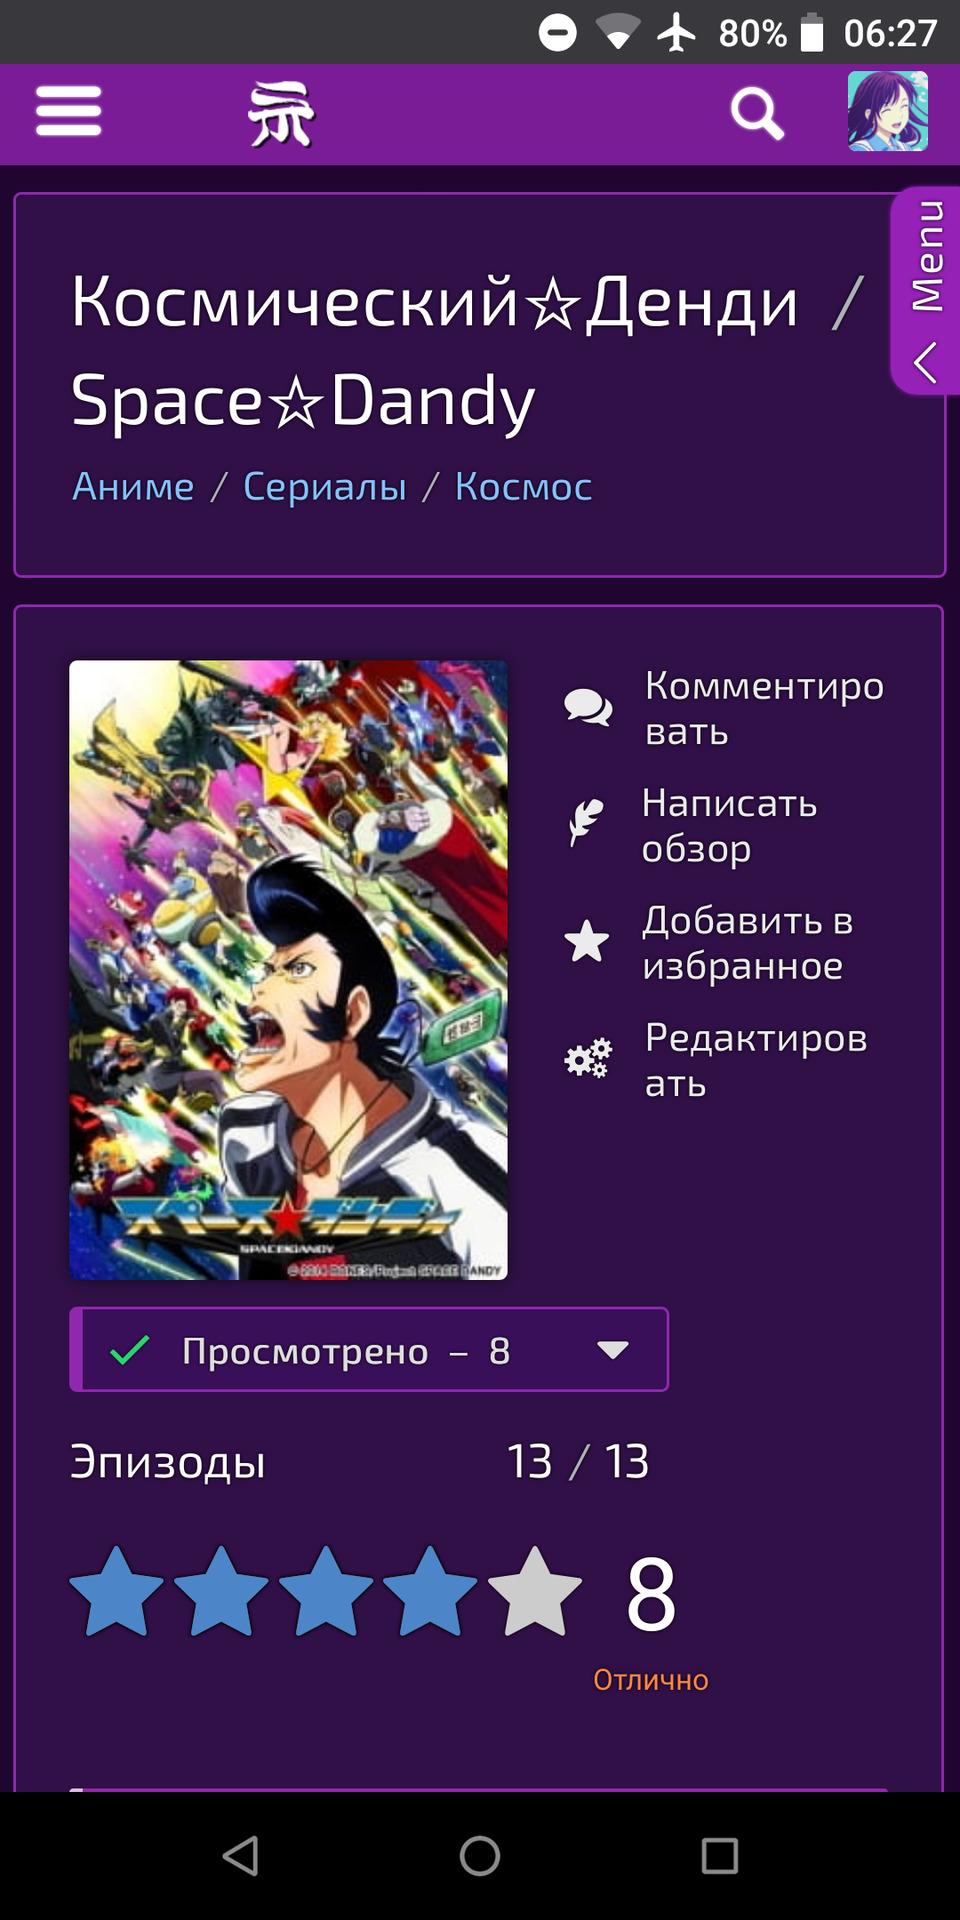Toggle the green Просмотрено checkmark
The image size is (960, 1920).
click(130, 1350)
